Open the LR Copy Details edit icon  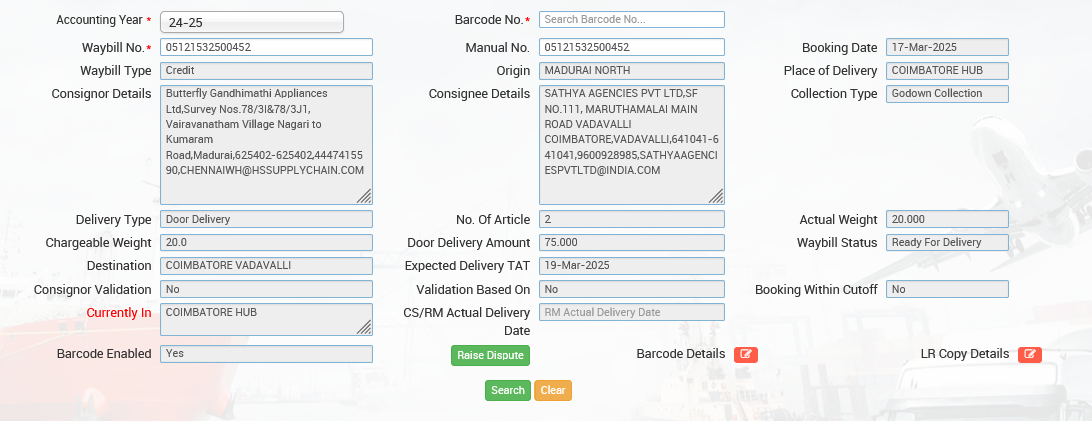click(x=1030, y=354)
